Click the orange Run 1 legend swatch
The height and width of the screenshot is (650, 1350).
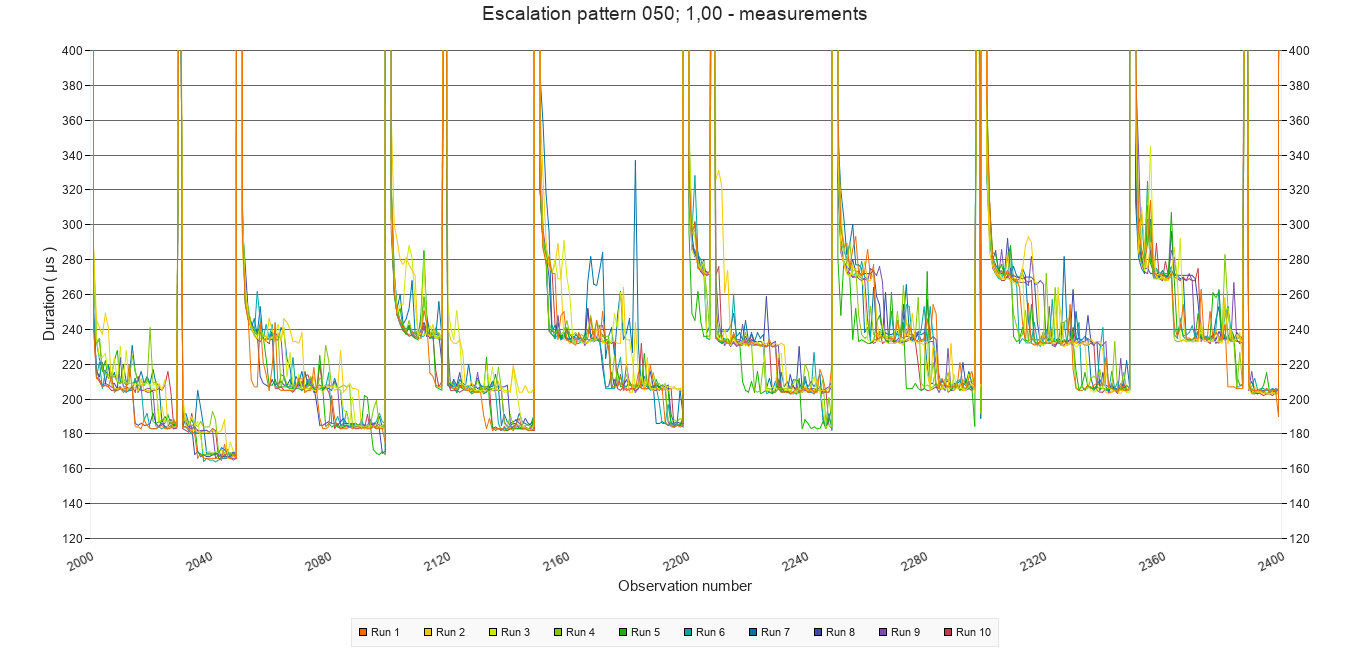click(364, 632)
